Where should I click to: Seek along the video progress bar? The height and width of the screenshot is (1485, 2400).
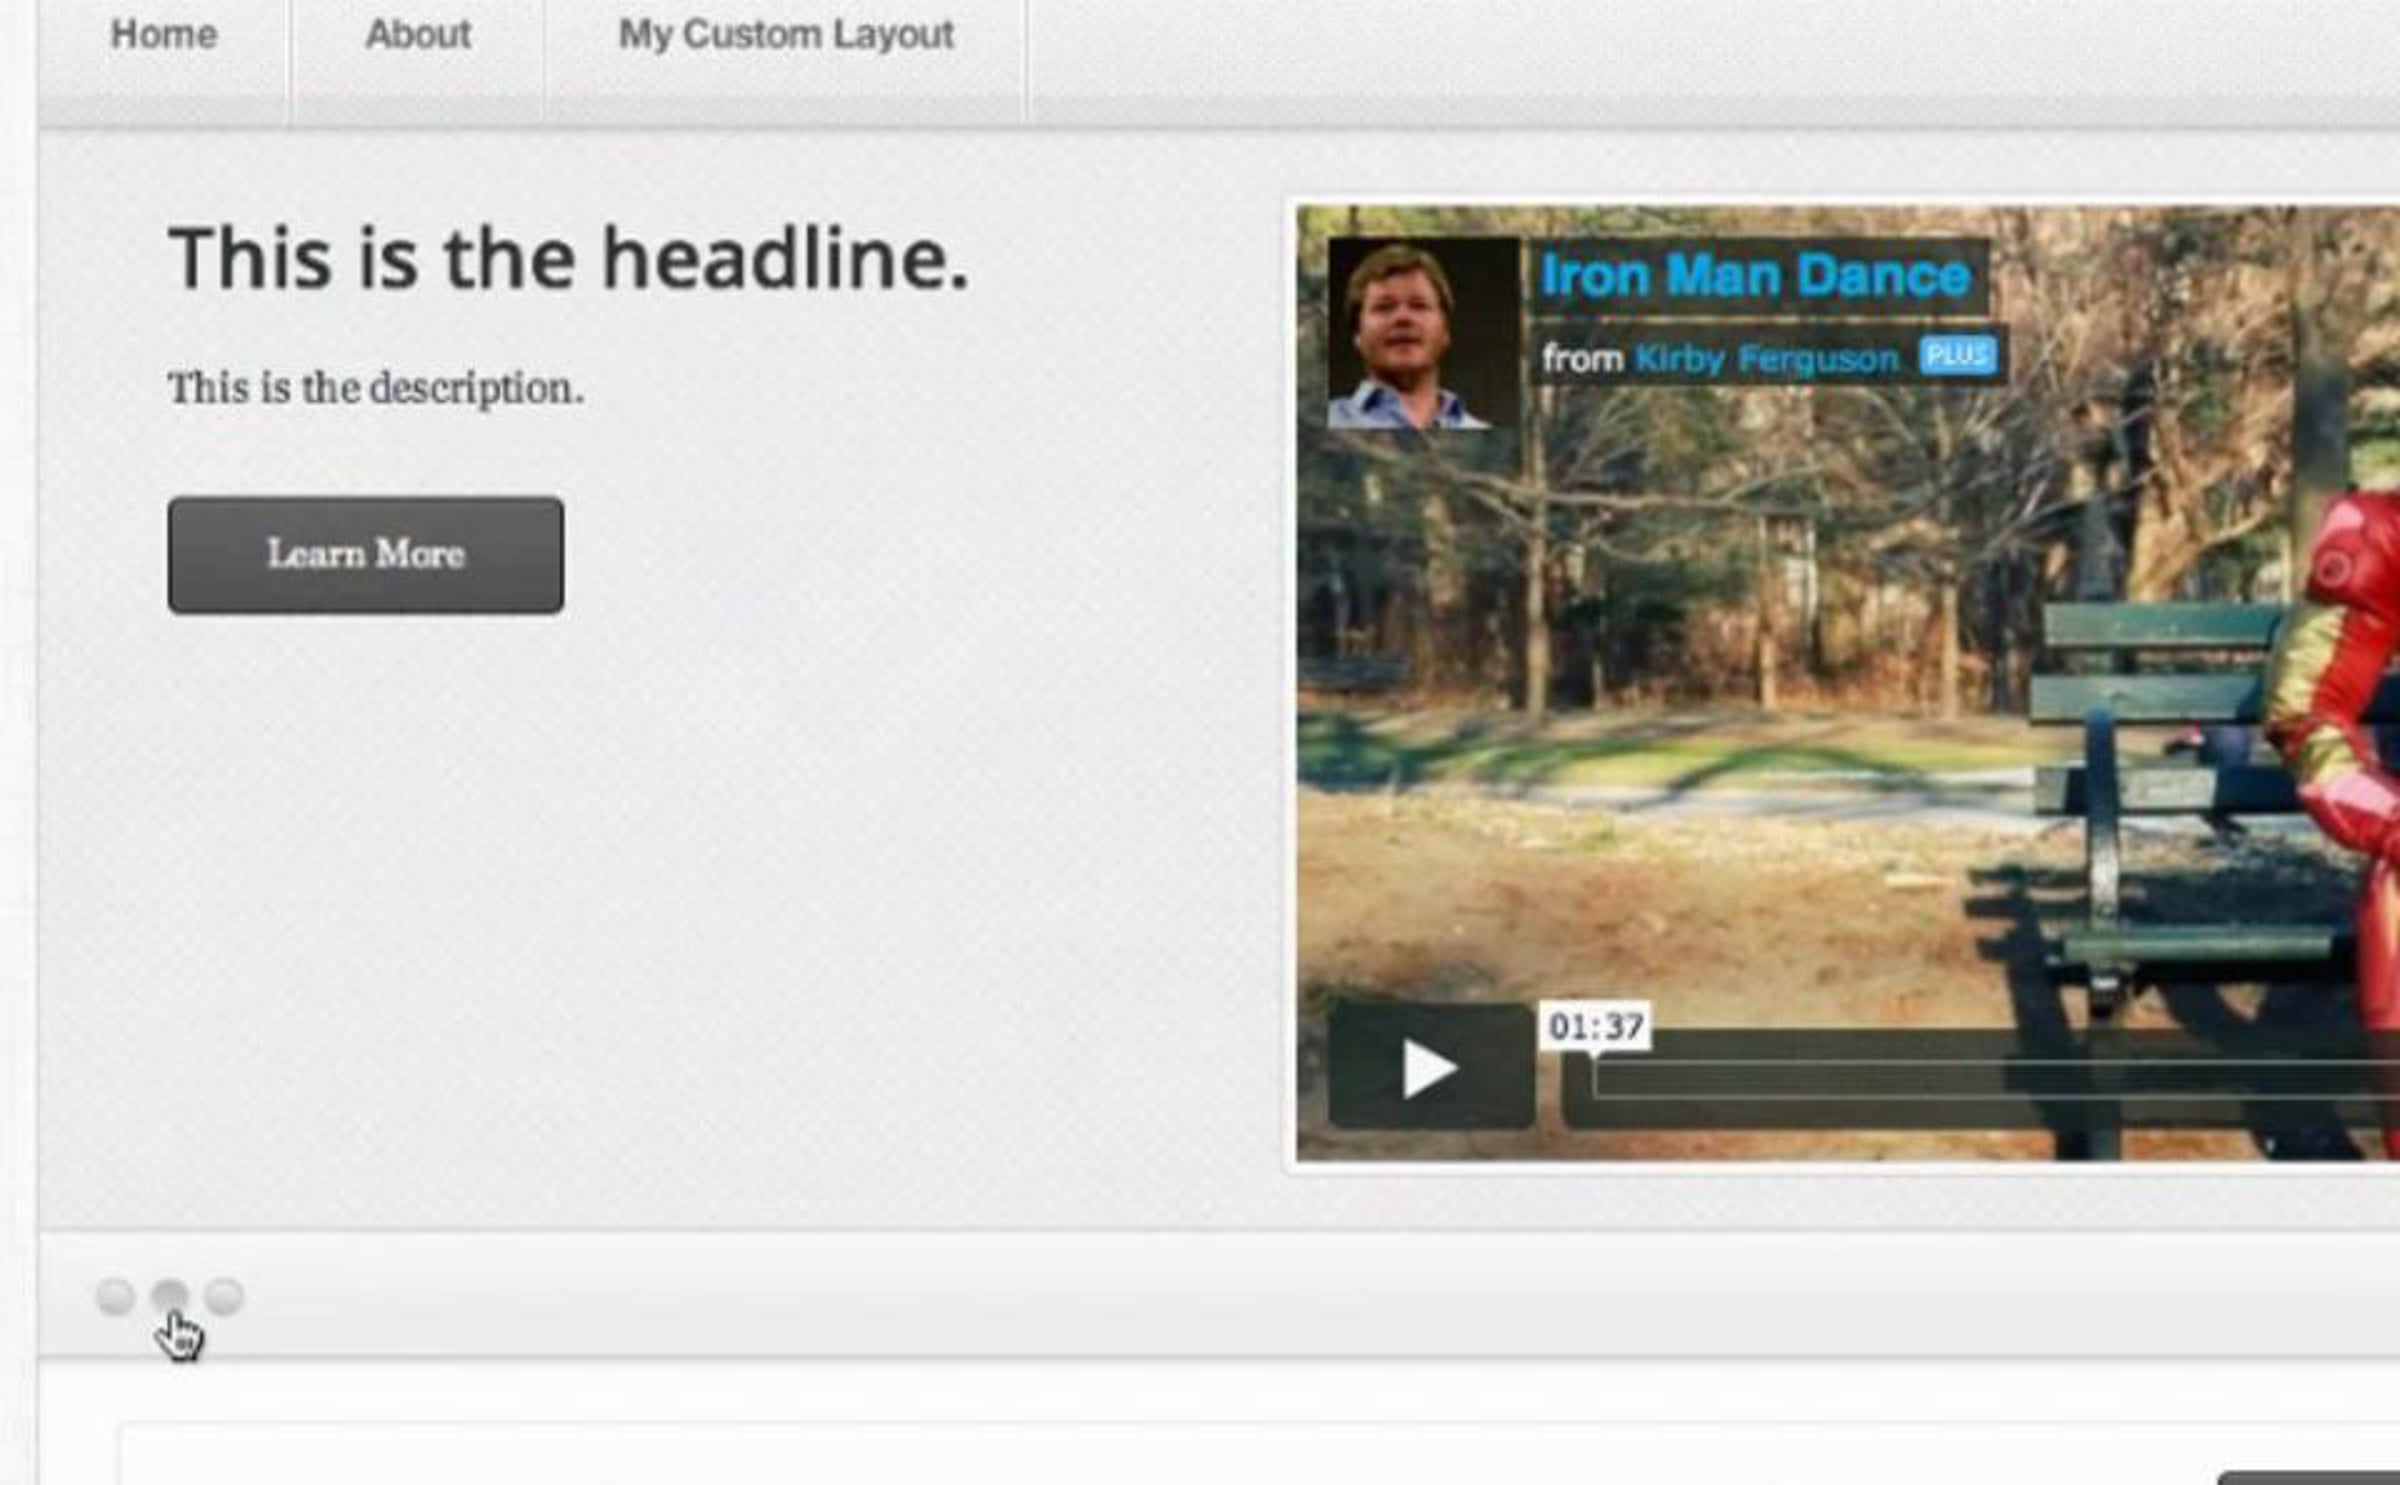1996,1080
